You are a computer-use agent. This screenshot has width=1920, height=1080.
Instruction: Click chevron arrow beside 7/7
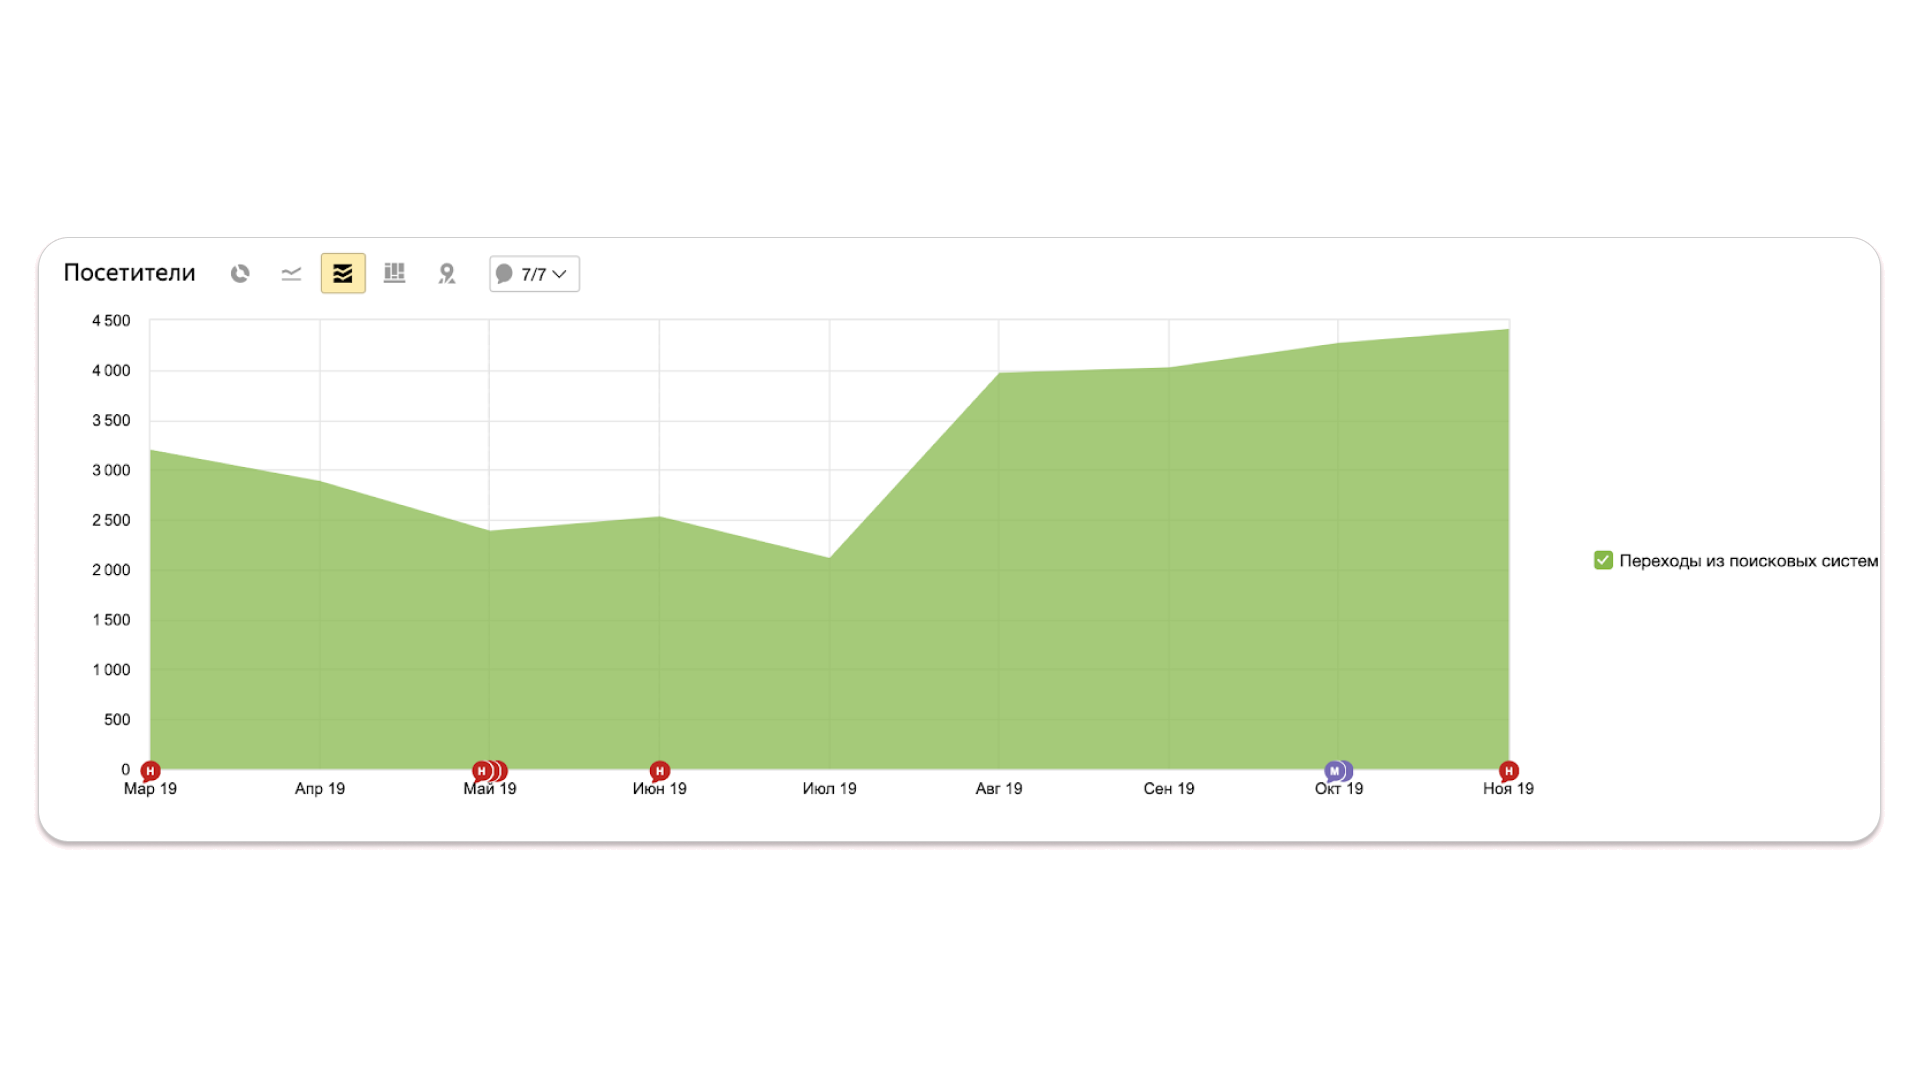560,274
